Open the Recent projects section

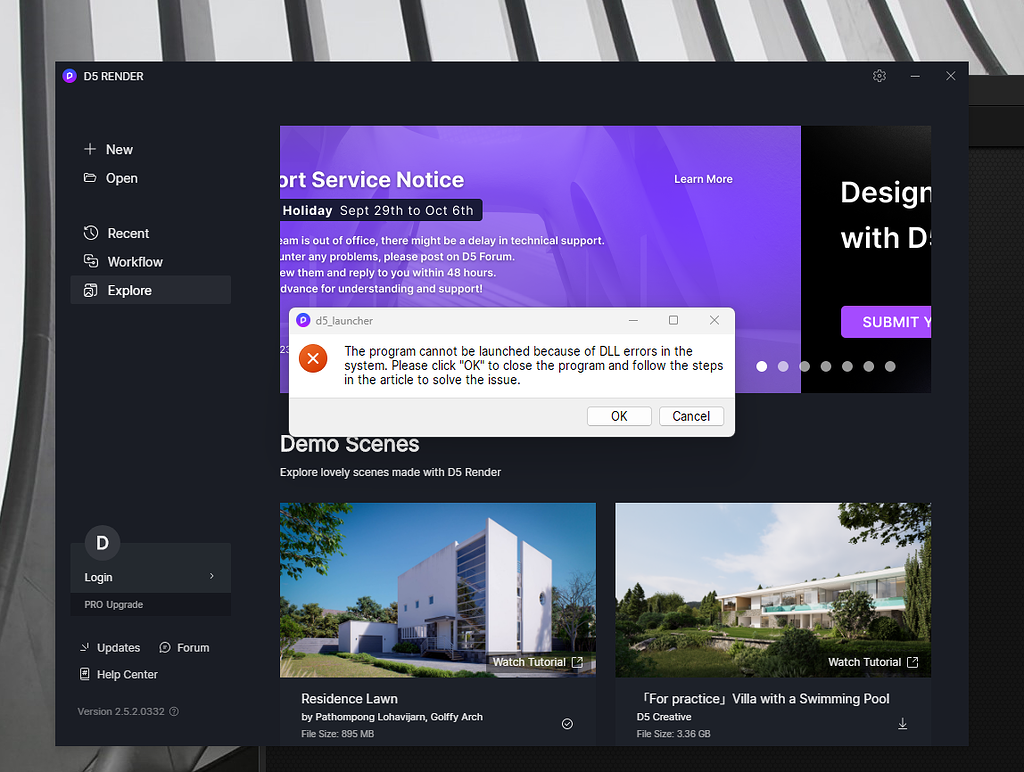tap(128, 233)
